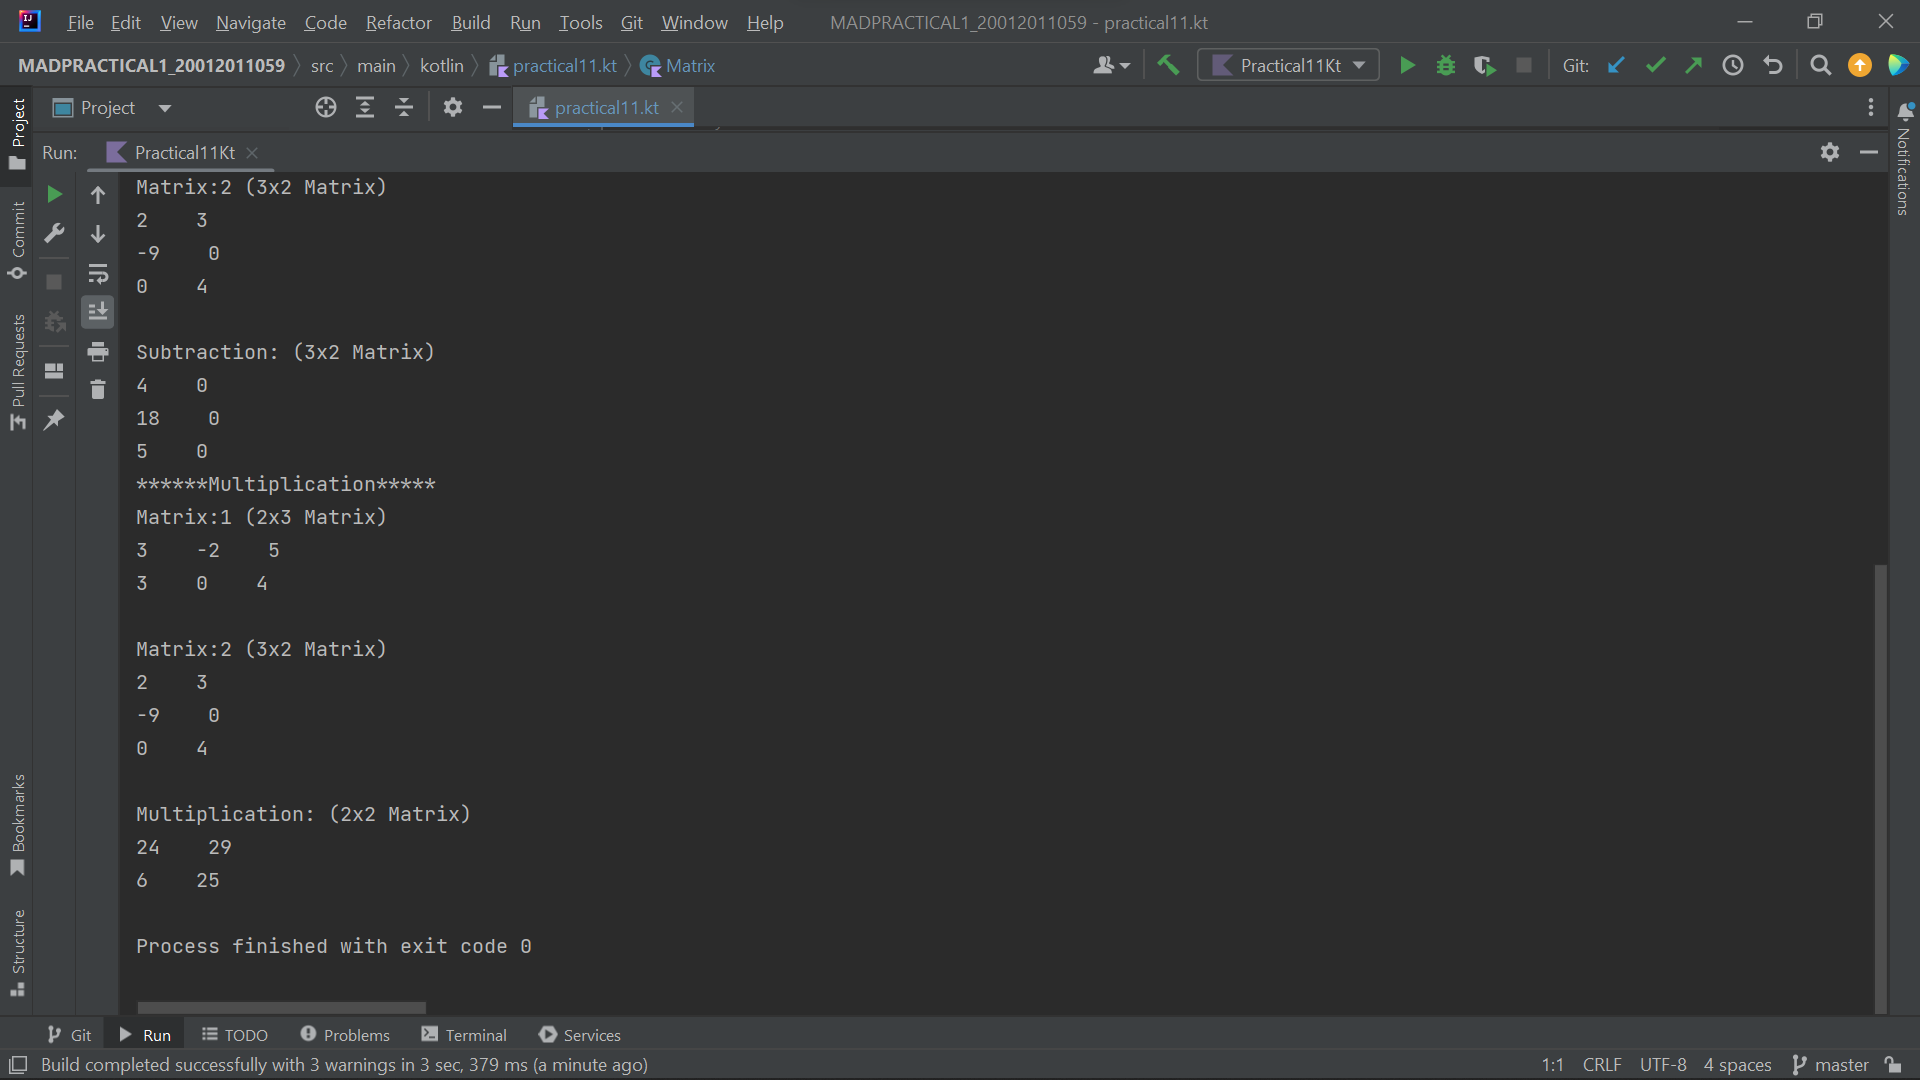Open the user account dropdown in toolbar
This screenshot has width=1920, height=1080.
tap(1112, 66)
